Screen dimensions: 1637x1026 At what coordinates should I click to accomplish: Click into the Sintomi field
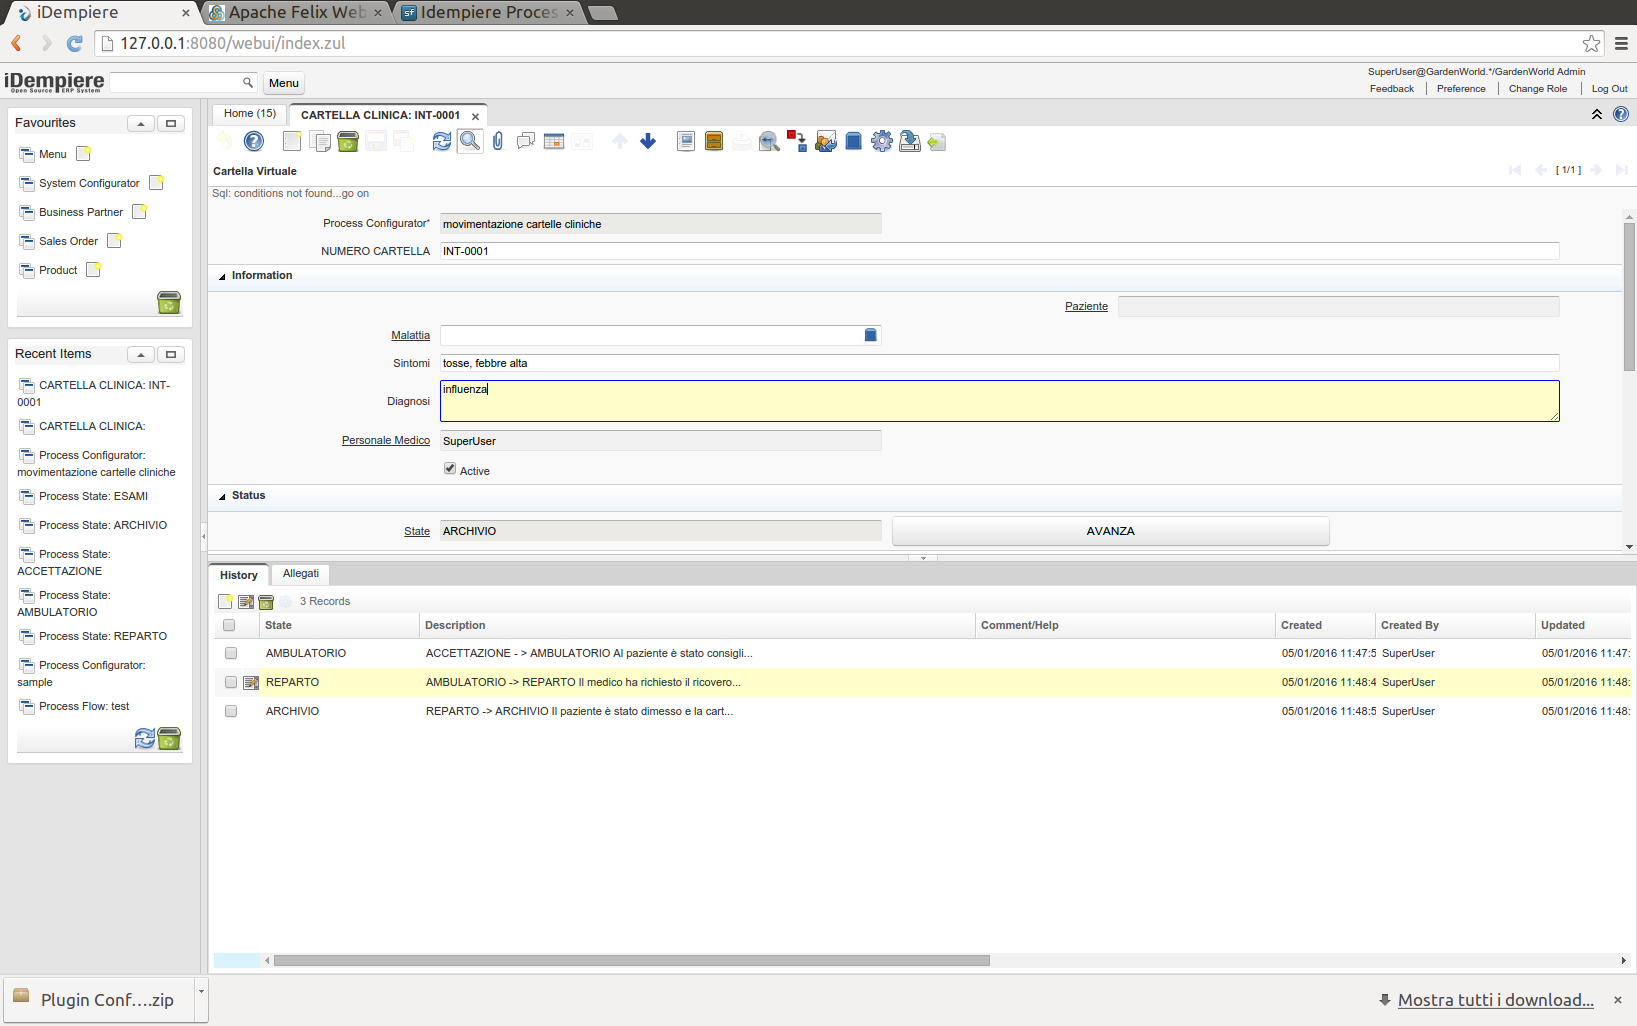(x=999, y=363)
